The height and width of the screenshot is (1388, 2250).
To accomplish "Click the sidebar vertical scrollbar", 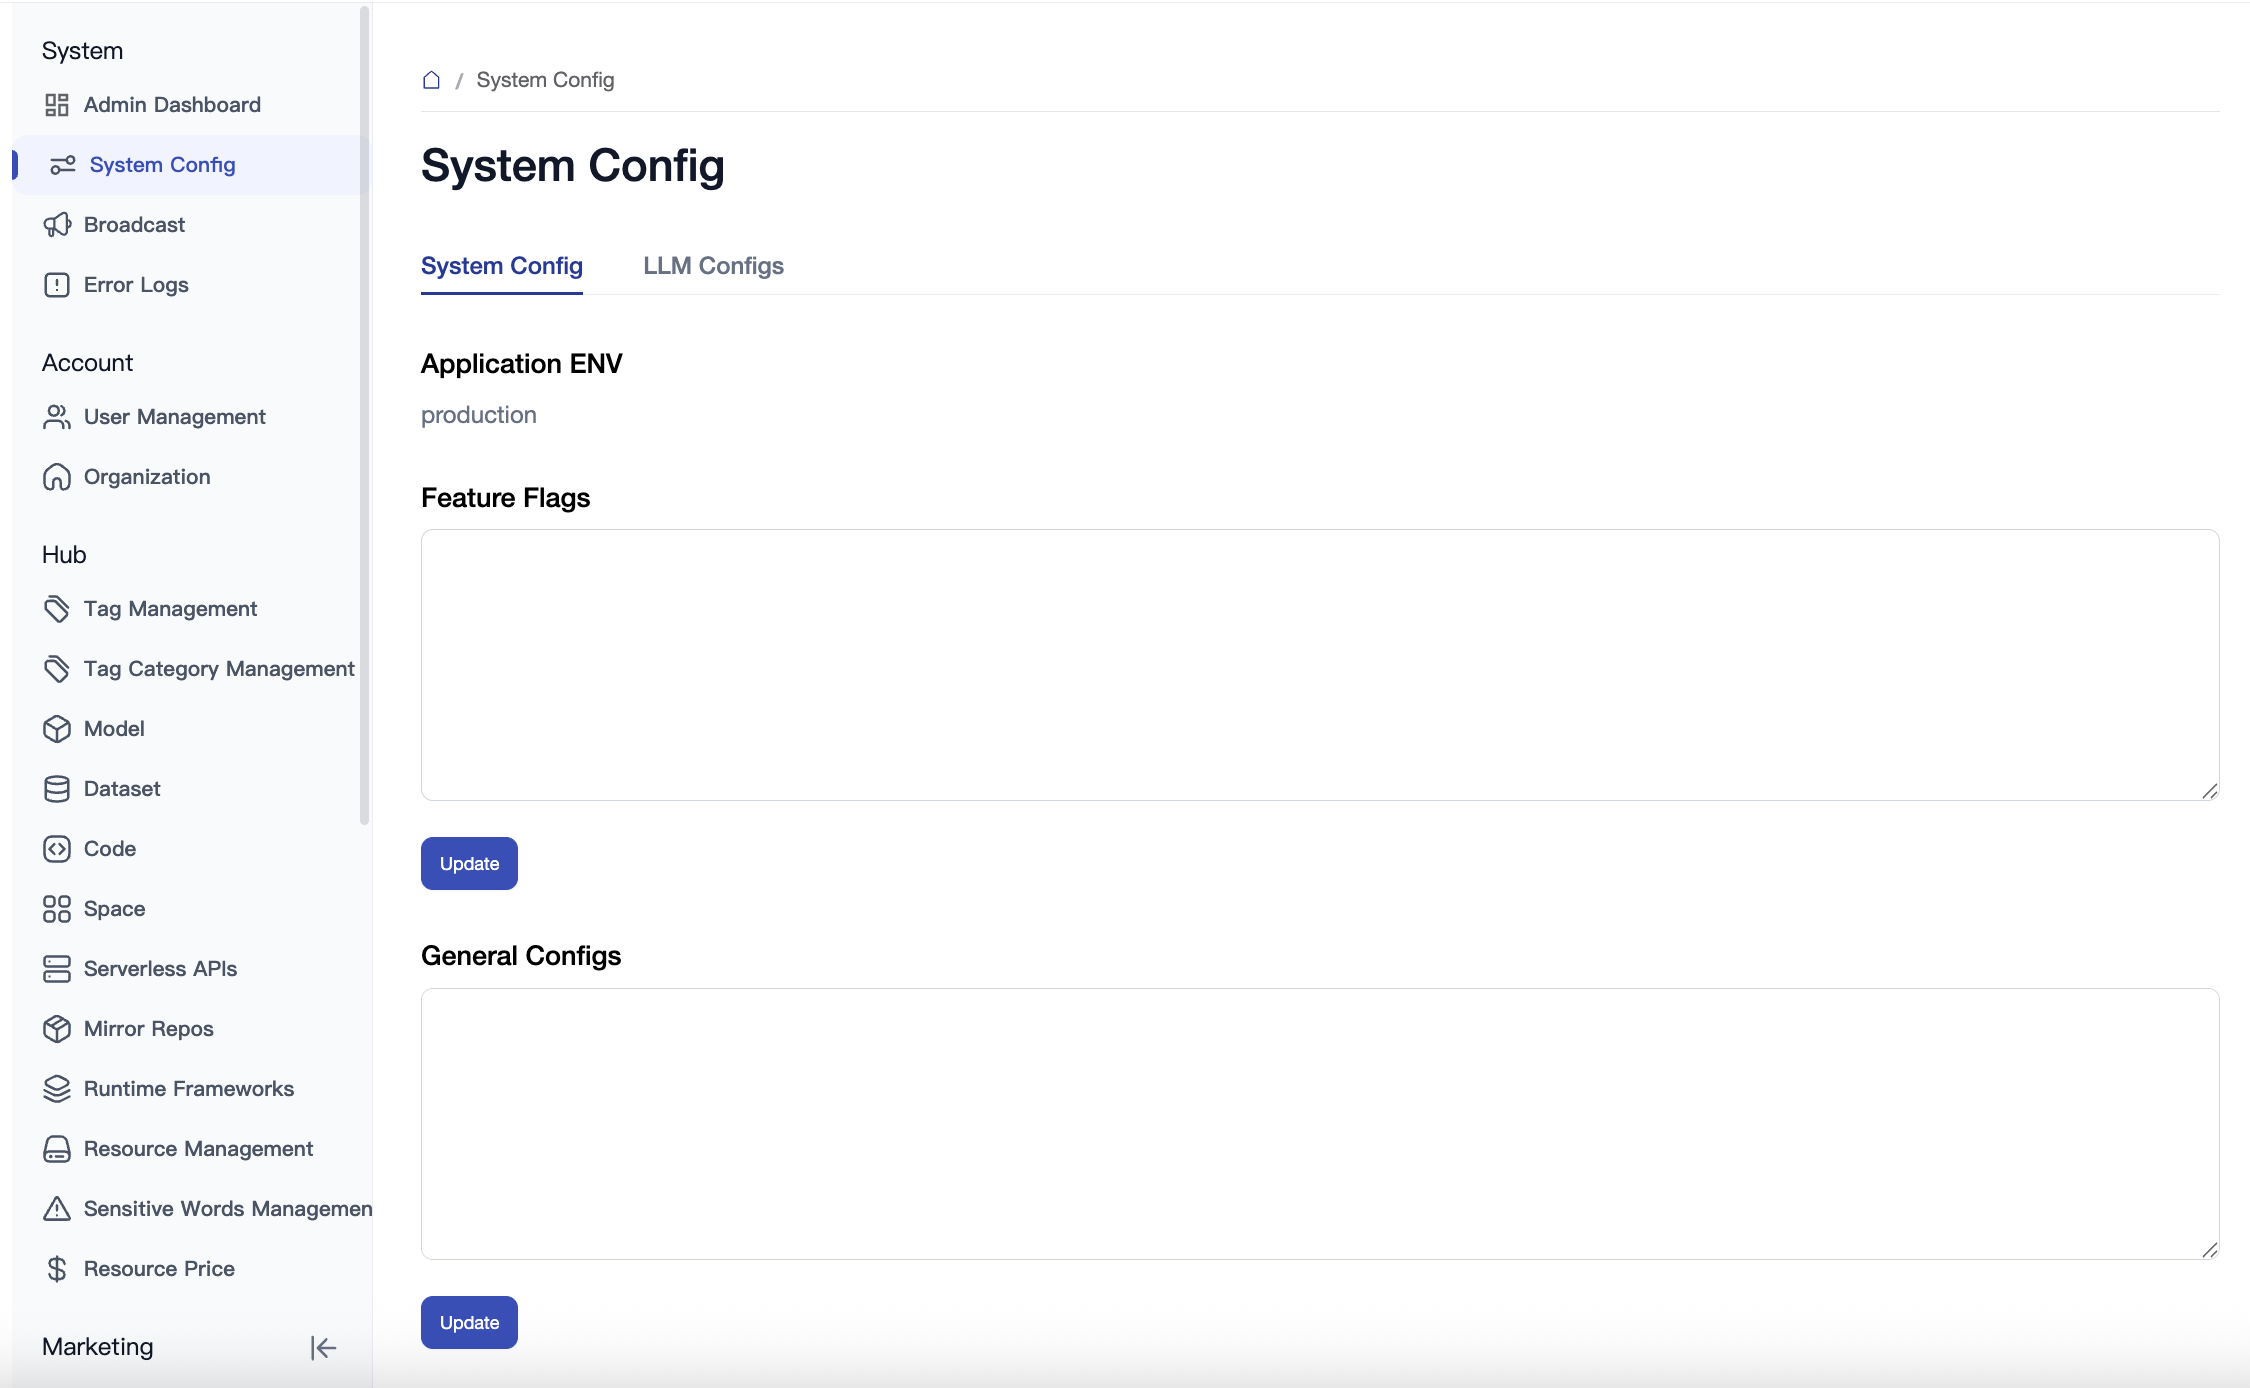I will click(x=364, y=415).
